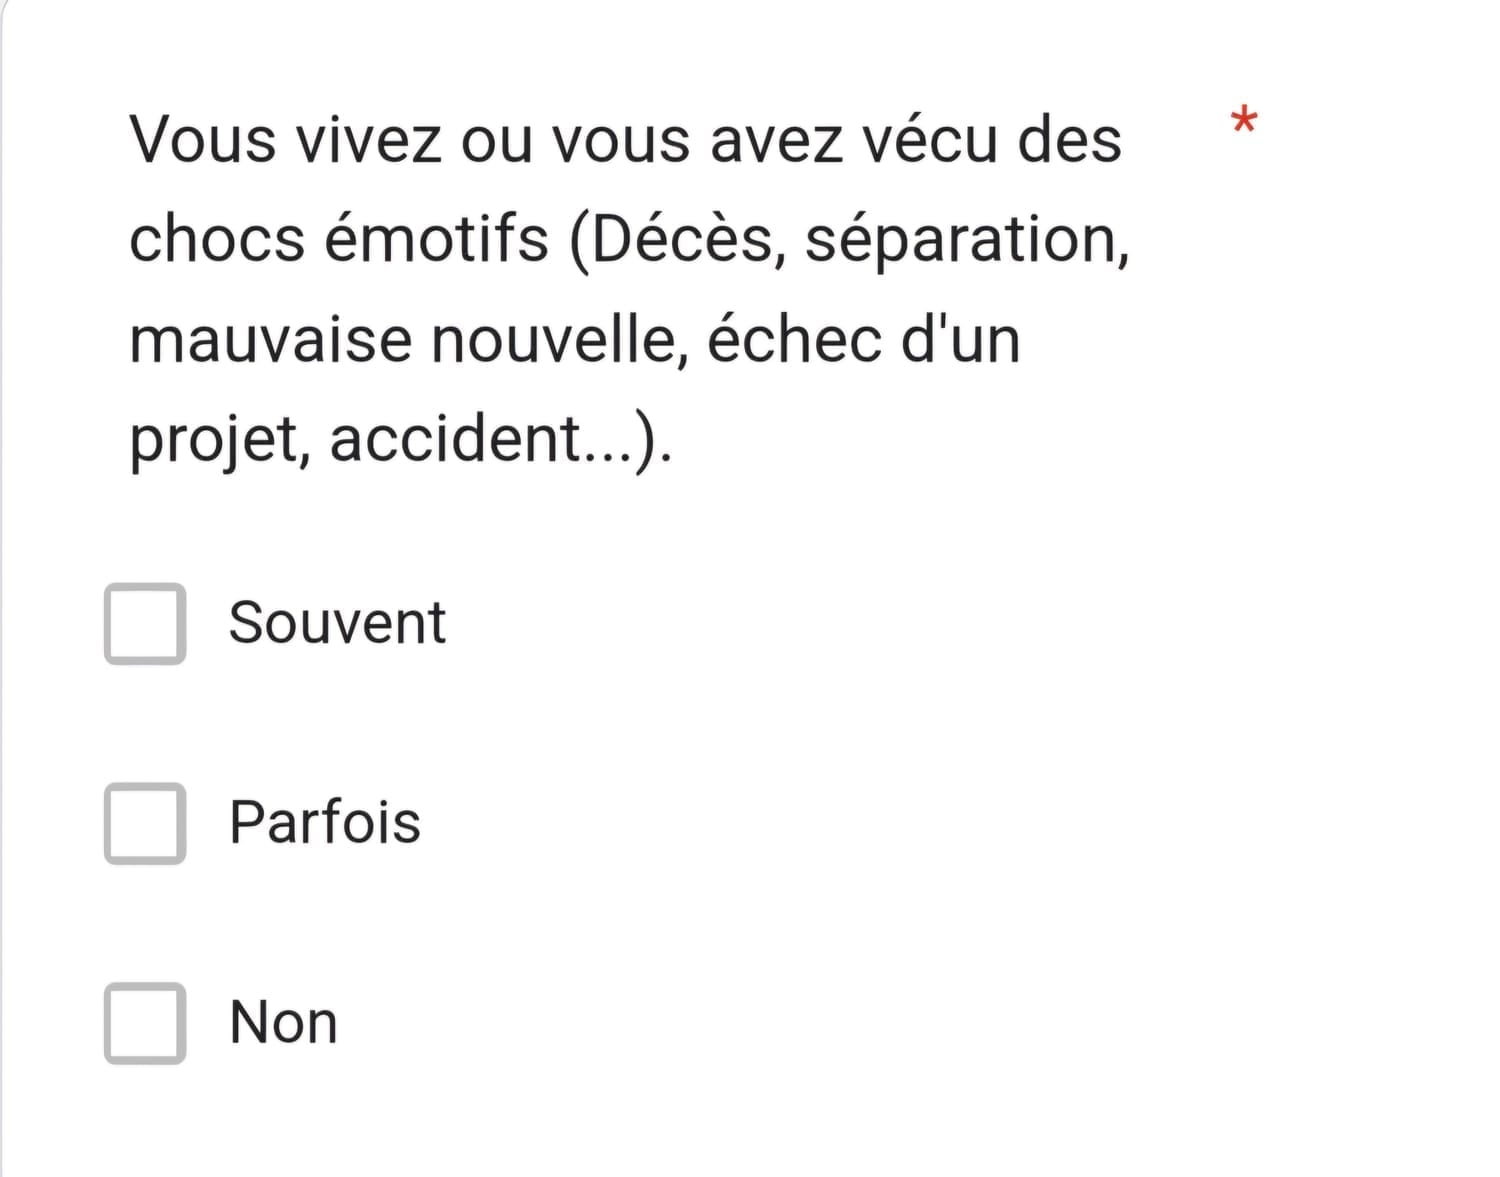Click the Parfois option label

click(325, 822)
